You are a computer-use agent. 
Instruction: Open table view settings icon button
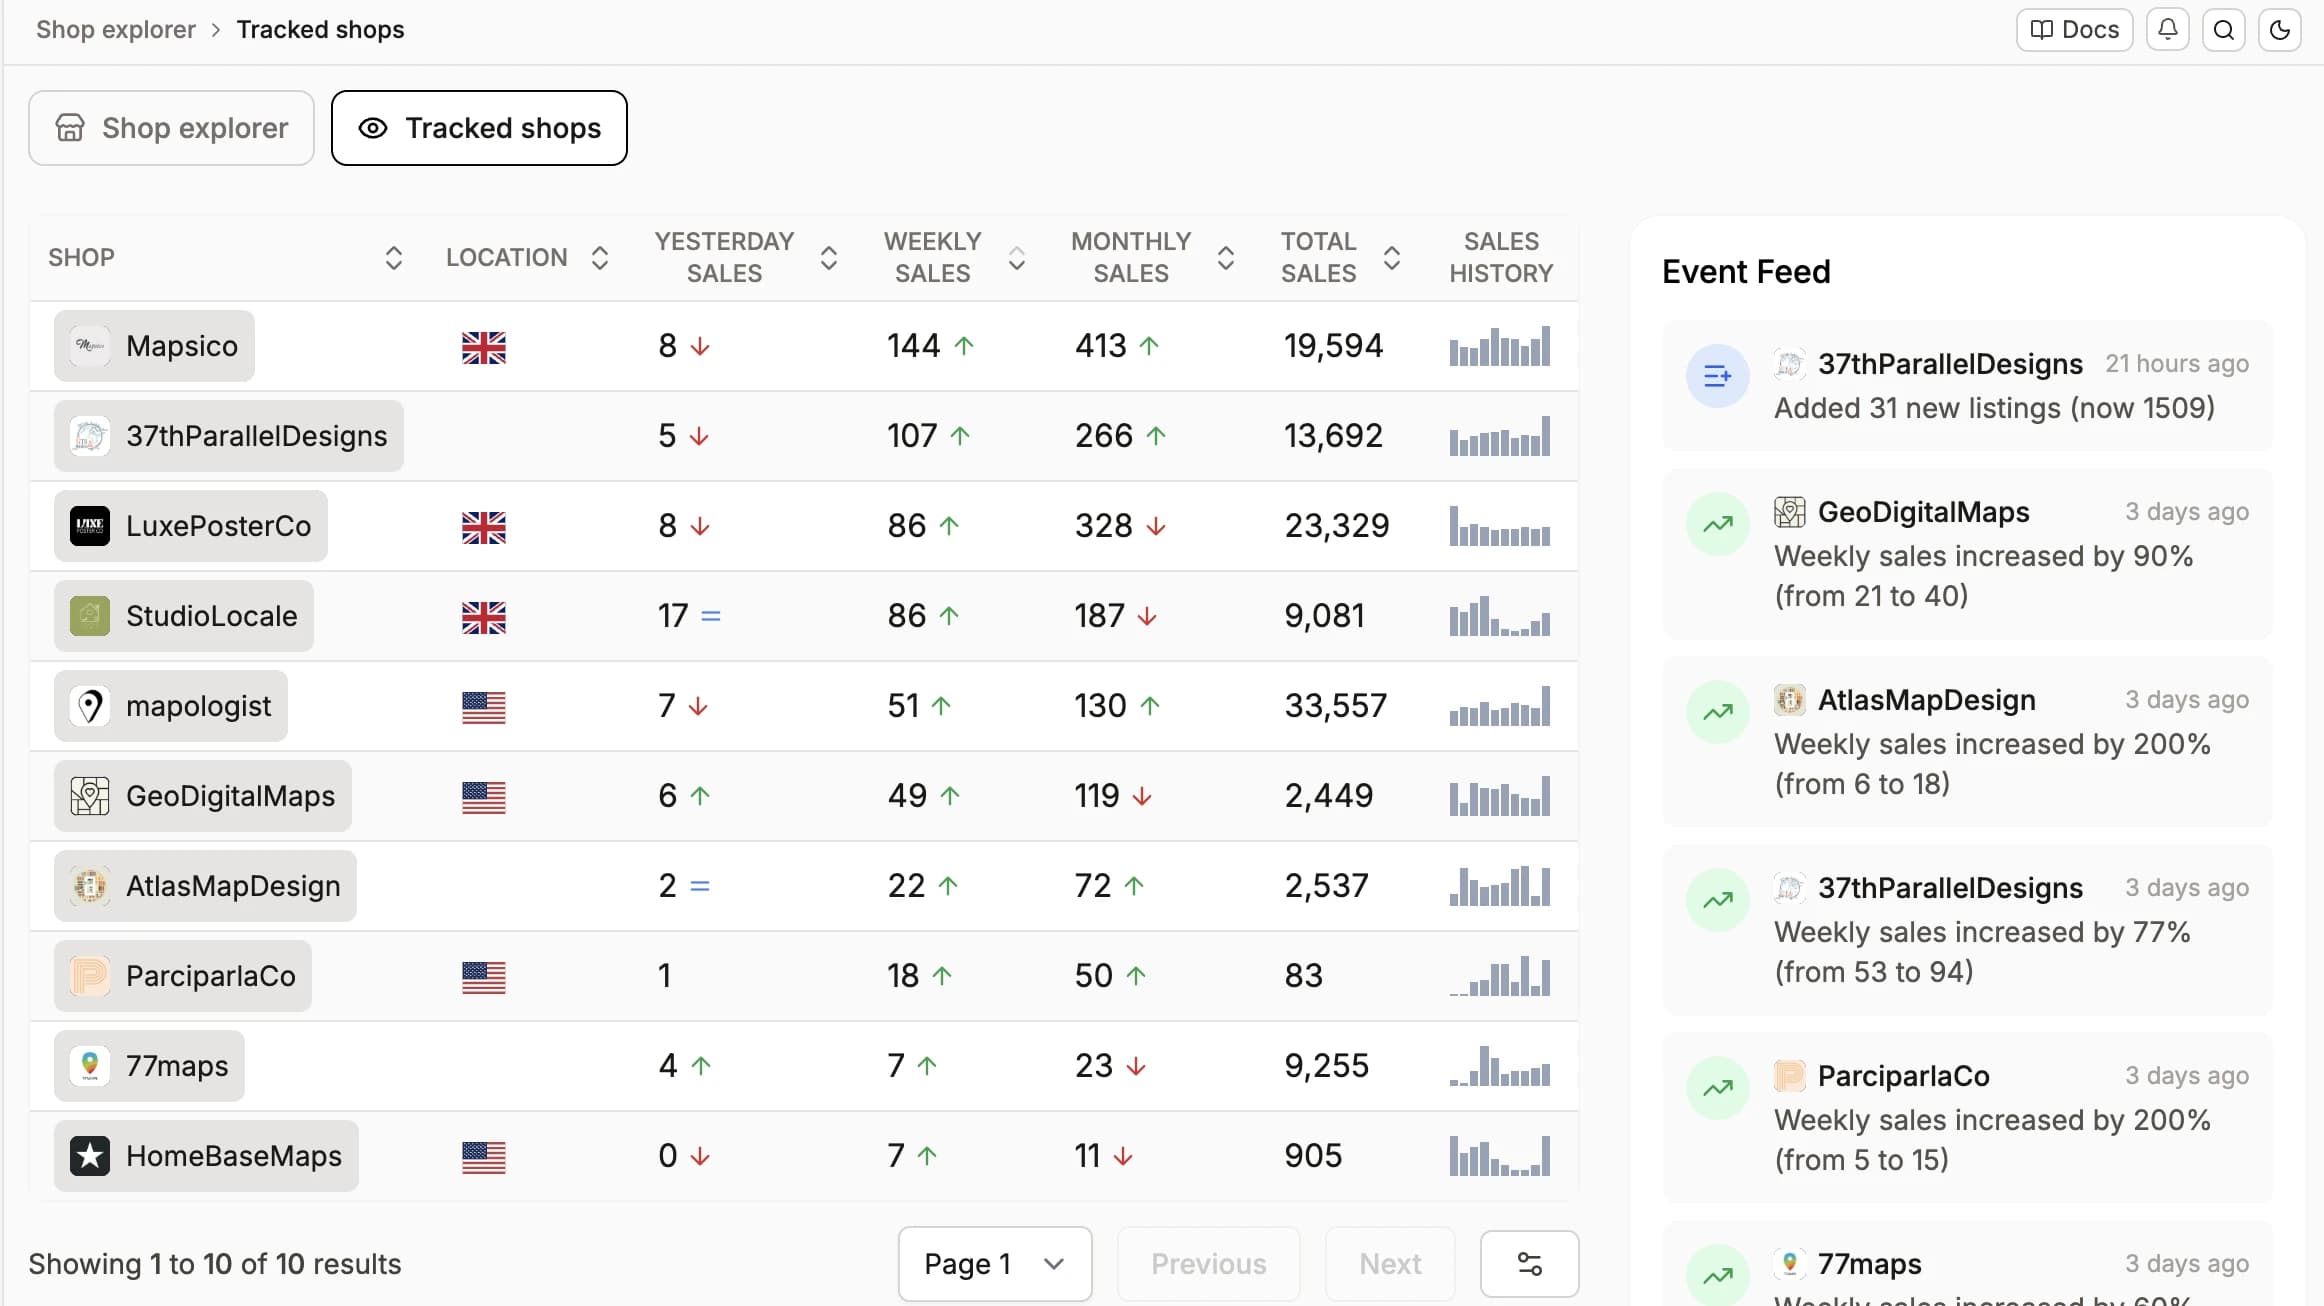click(1529, 1264)
